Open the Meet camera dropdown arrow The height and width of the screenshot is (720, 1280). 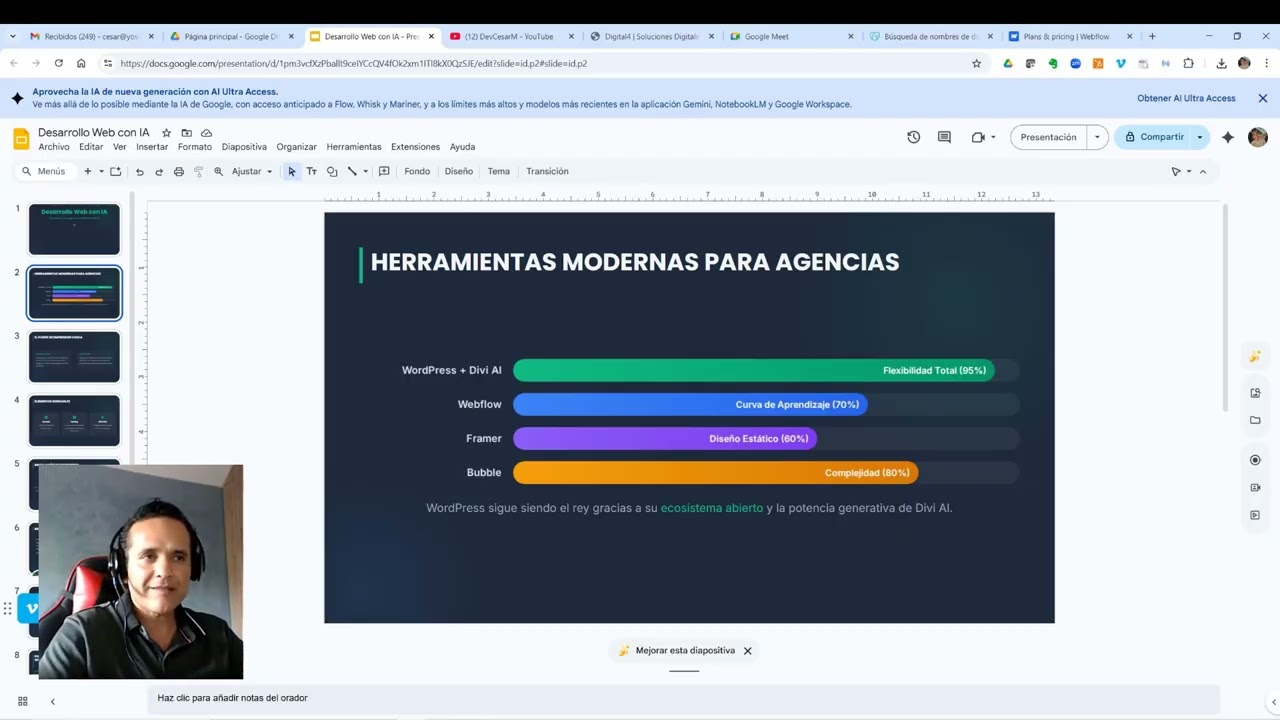993,137
